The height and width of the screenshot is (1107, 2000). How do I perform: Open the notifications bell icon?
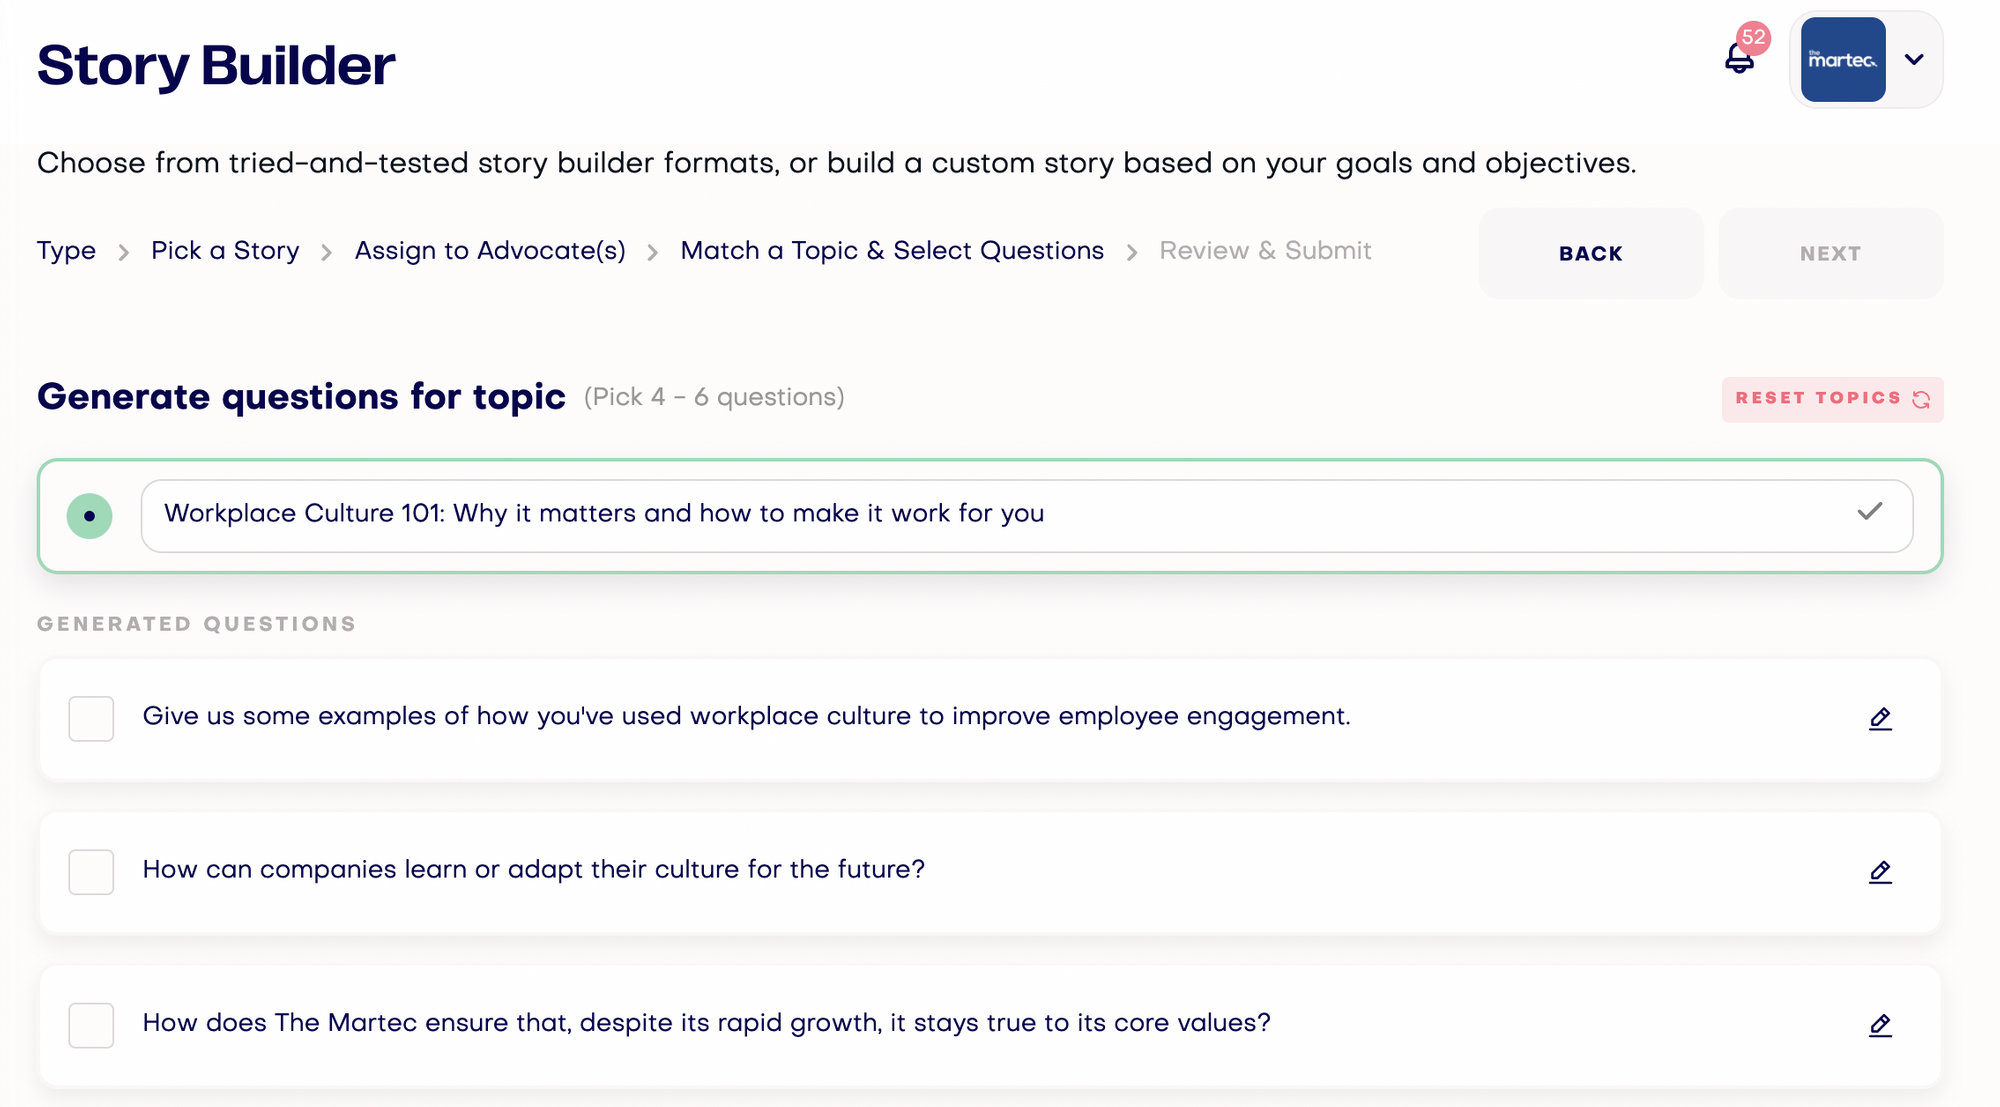(1739, 60)
